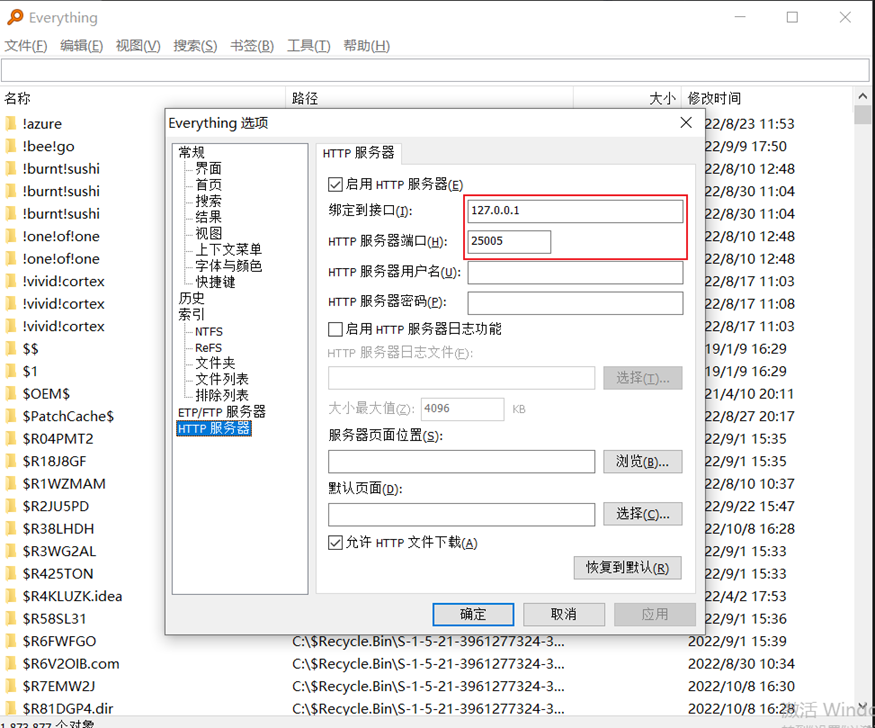This screenshot has height=728, width=875.
Task: Open the 搜索 menu
Action: (195, 46)
